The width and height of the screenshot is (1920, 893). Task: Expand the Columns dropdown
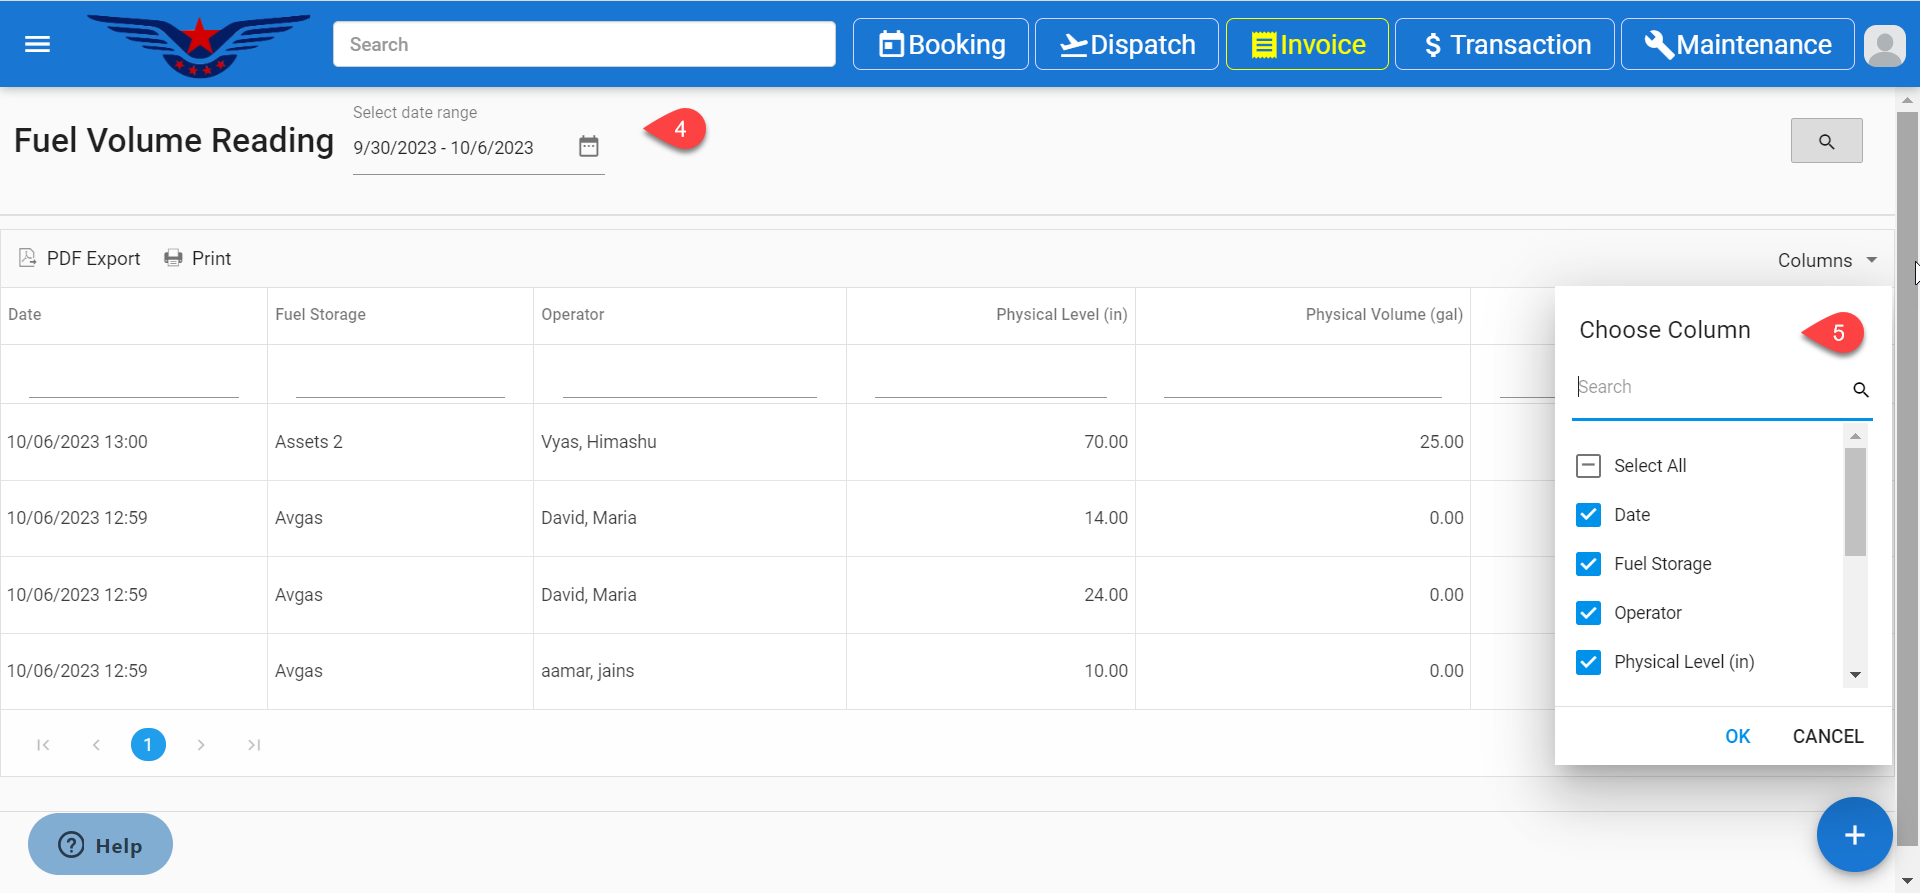click(x=1826, y=260)
